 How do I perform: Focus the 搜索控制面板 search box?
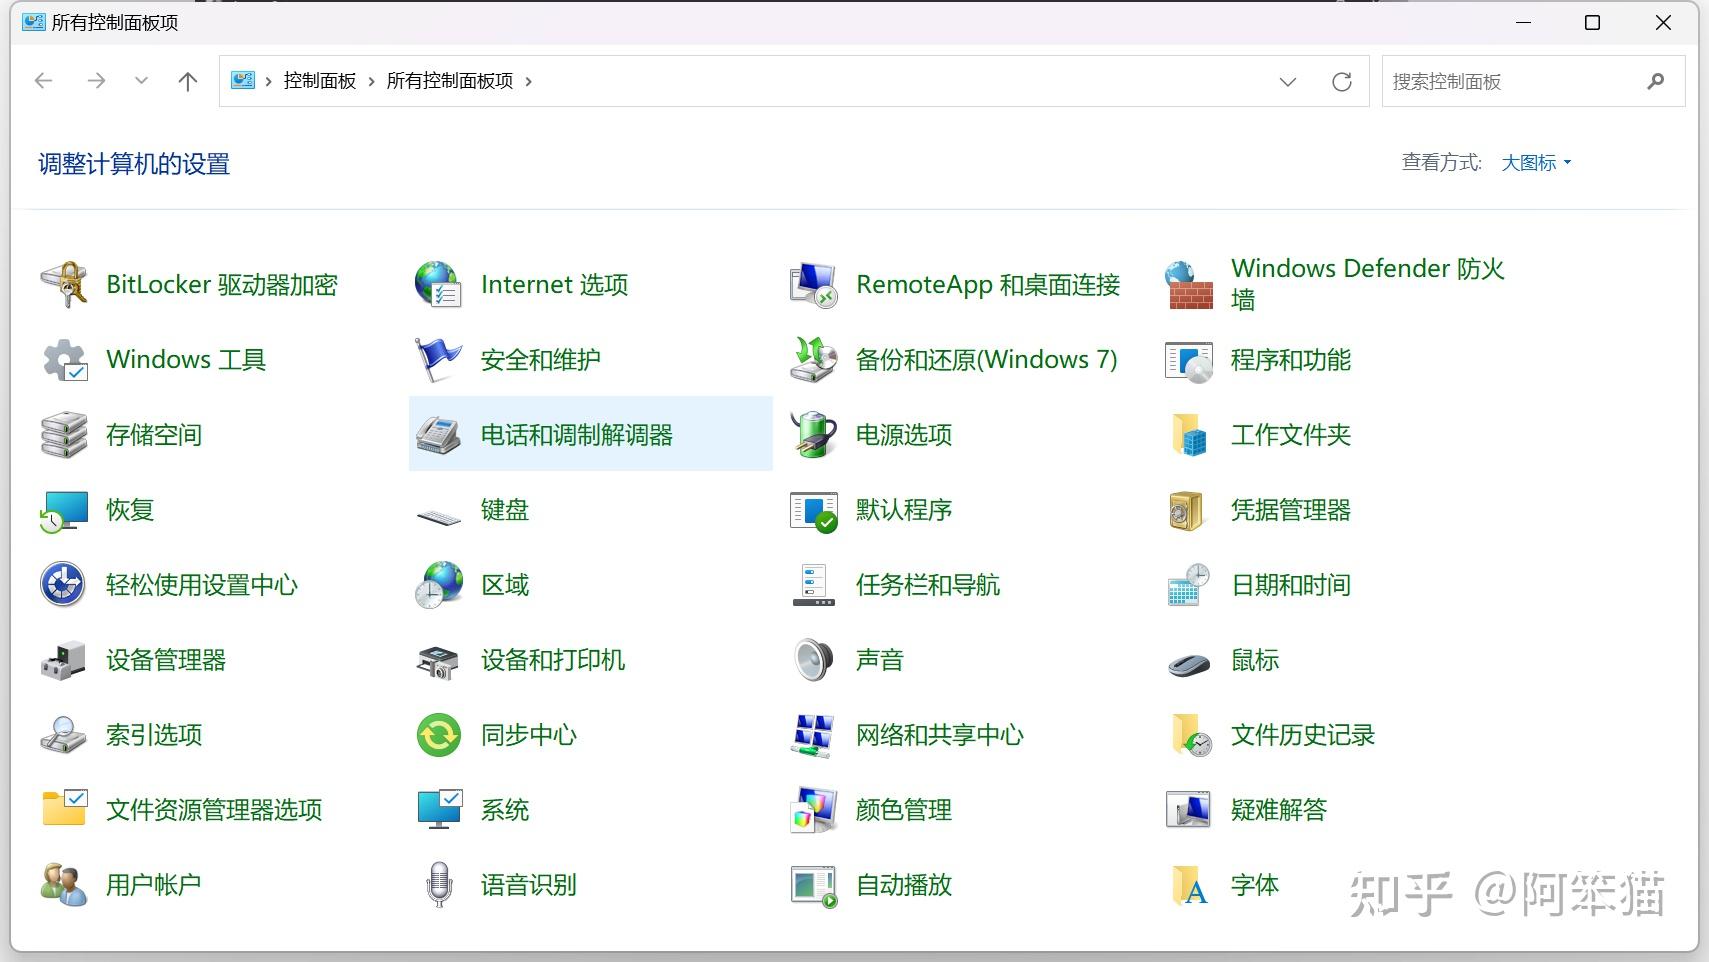tap(1533, 81)
